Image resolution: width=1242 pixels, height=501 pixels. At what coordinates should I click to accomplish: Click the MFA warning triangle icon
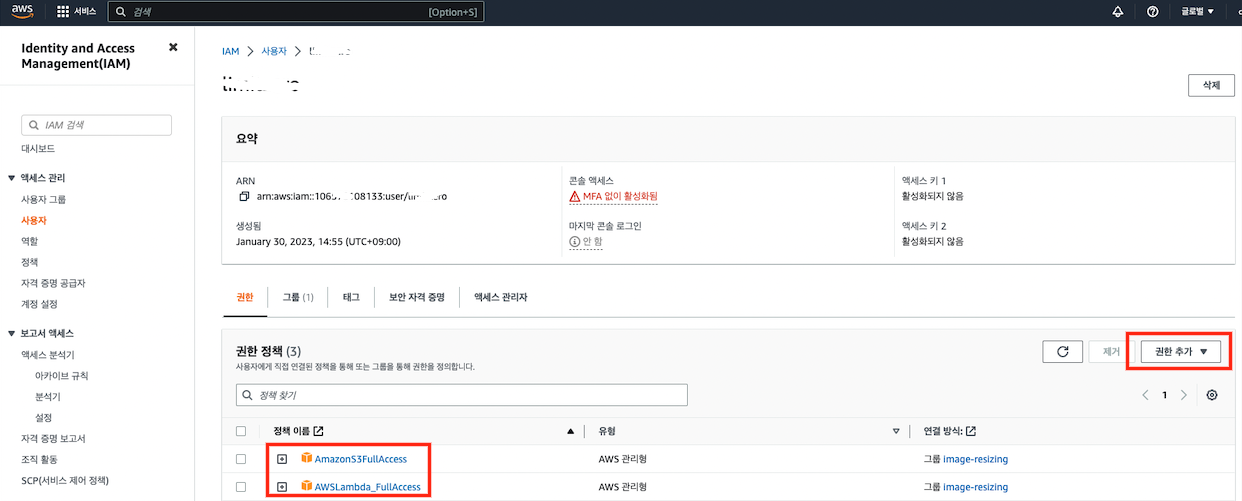(574, 197)
